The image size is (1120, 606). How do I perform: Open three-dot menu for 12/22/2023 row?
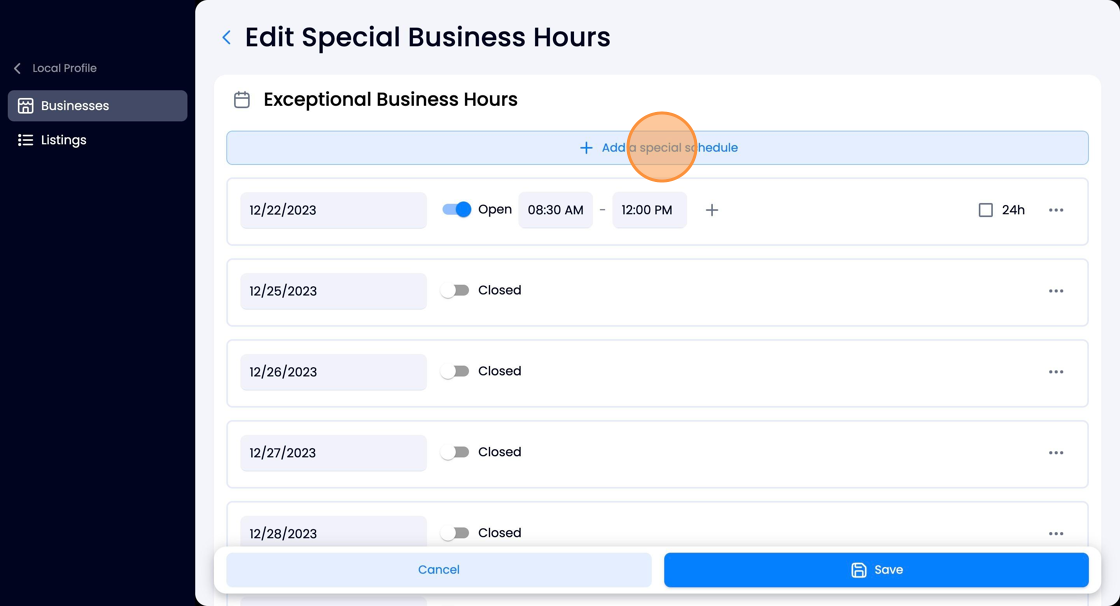tap(1056, 210)
